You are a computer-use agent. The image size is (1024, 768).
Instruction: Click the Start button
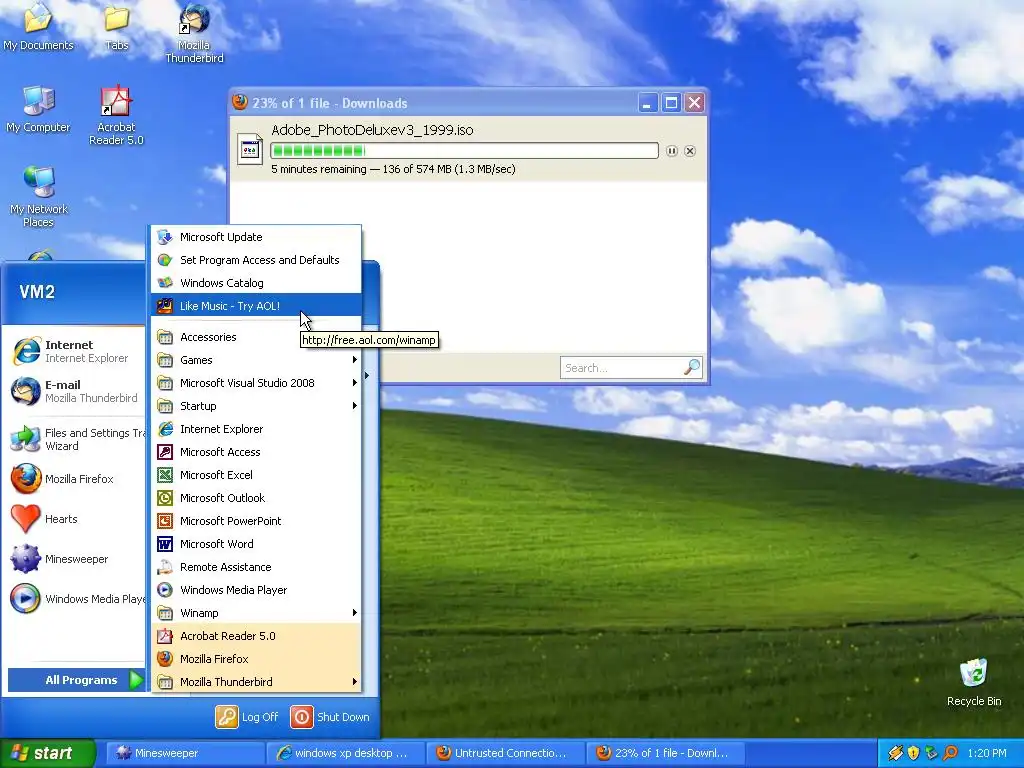pyautogui.click(x=48, y=754)
